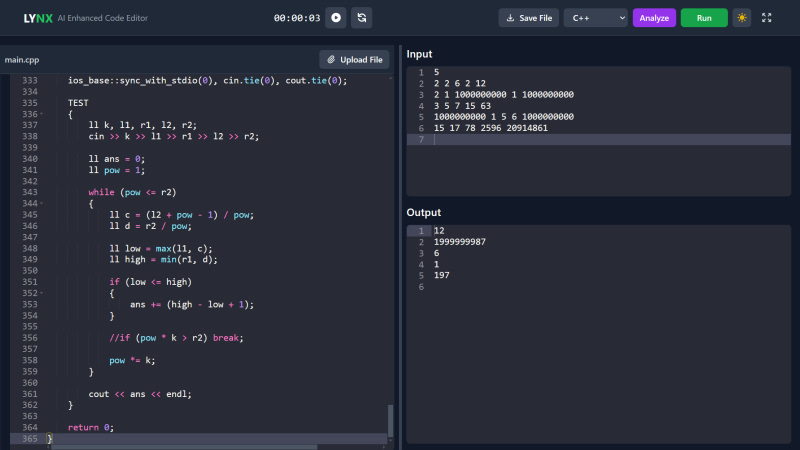Click code line 'pow *= k;'

pyautogui.click(x=132, y=360)
